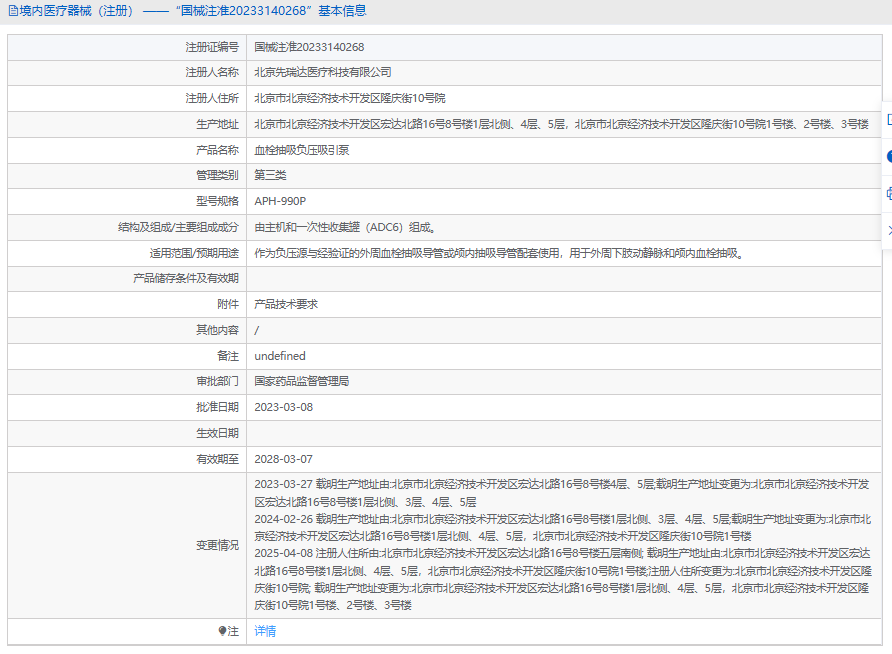Click the 产品技术要求 attachment text
This screenshot has width=892, height=654.
click(286, 304)
